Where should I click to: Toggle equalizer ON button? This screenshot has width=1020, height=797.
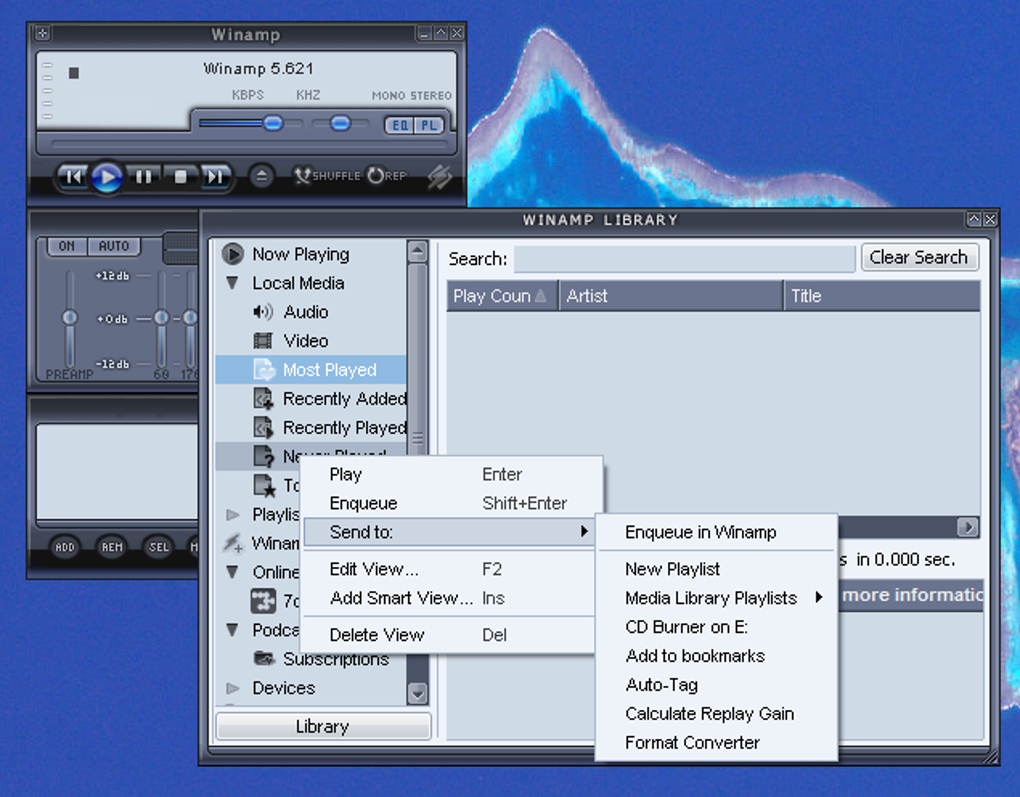coord(66,246)
